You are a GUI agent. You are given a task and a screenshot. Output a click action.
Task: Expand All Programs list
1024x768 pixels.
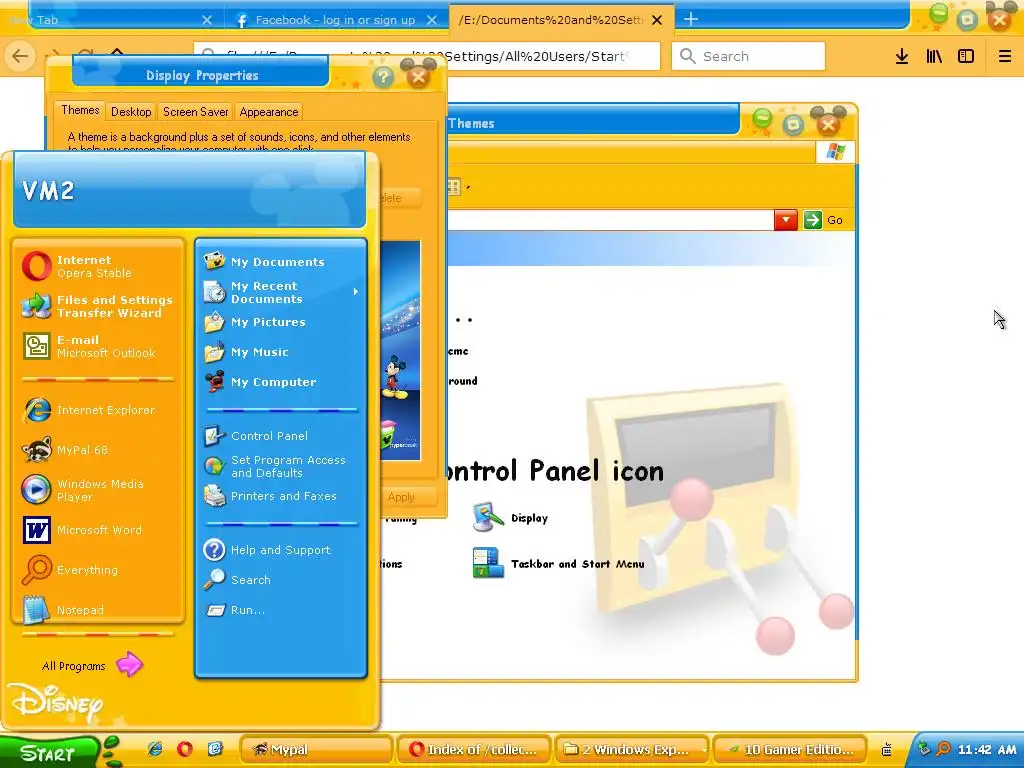click(91, 665)
